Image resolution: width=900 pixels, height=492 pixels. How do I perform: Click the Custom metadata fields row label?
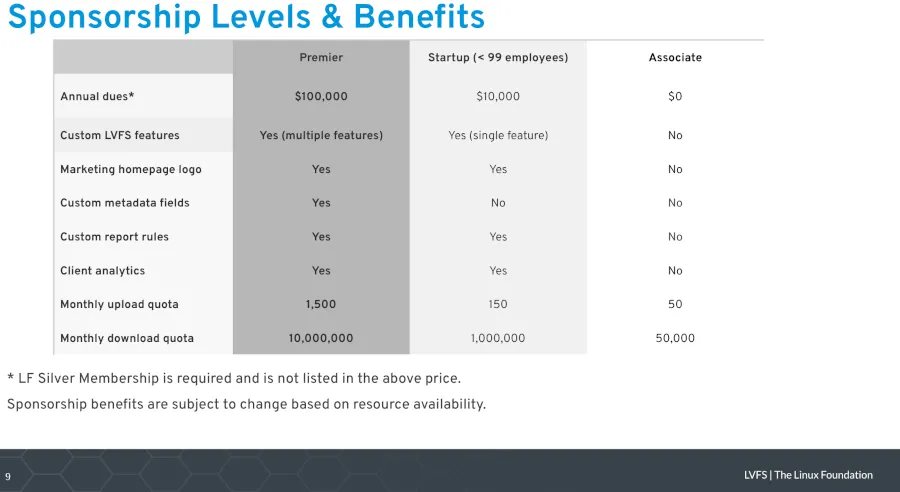[x=125, y=203]
